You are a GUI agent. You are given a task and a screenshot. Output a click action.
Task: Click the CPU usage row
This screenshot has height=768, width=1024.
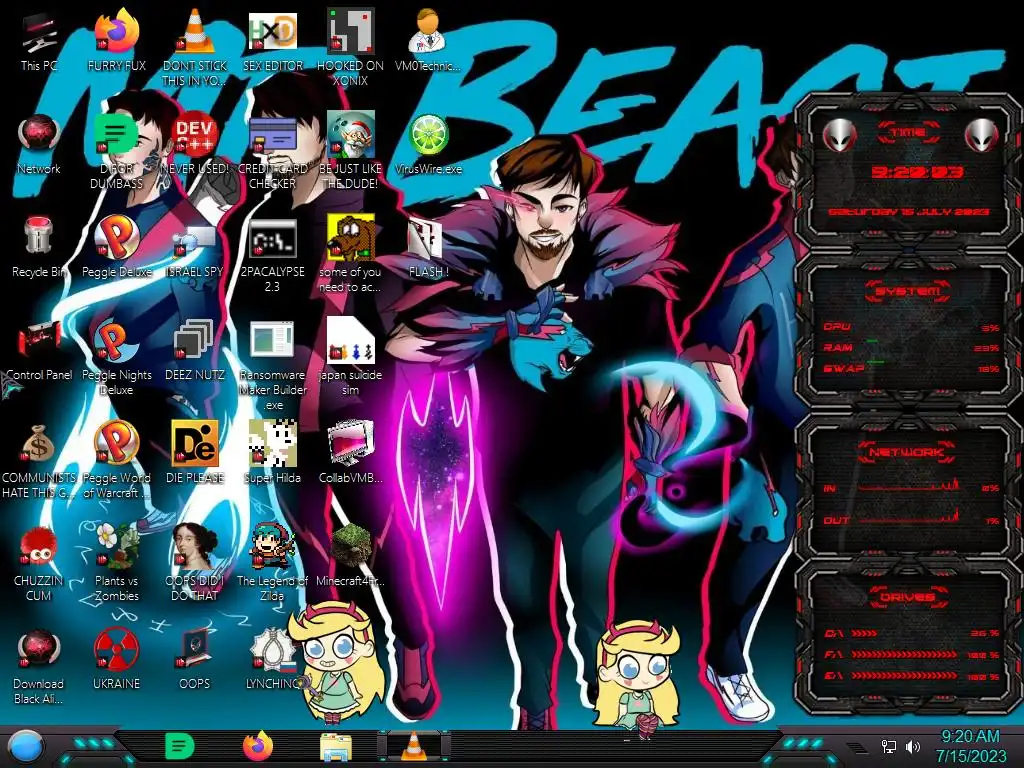[x=912, y=327]
